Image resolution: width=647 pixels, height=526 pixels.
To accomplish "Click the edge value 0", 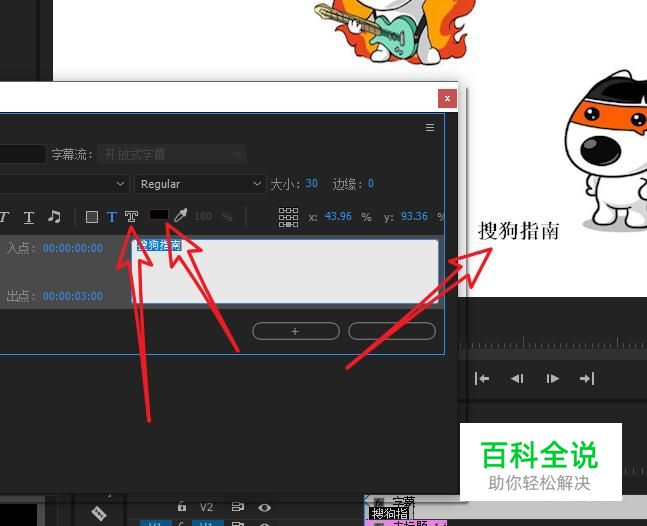I will tap(371, 183).
